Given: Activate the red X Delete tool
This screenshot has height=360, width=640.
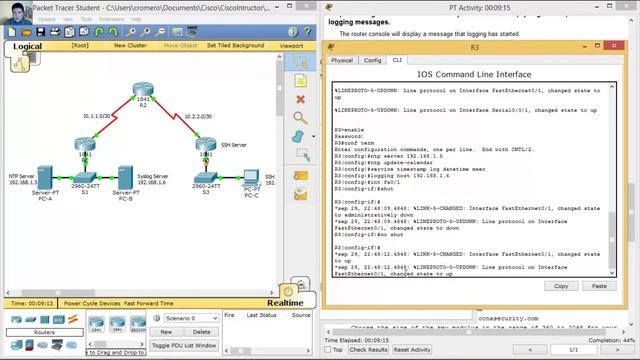Looking at the screenshot, I should tap(300, 99).
